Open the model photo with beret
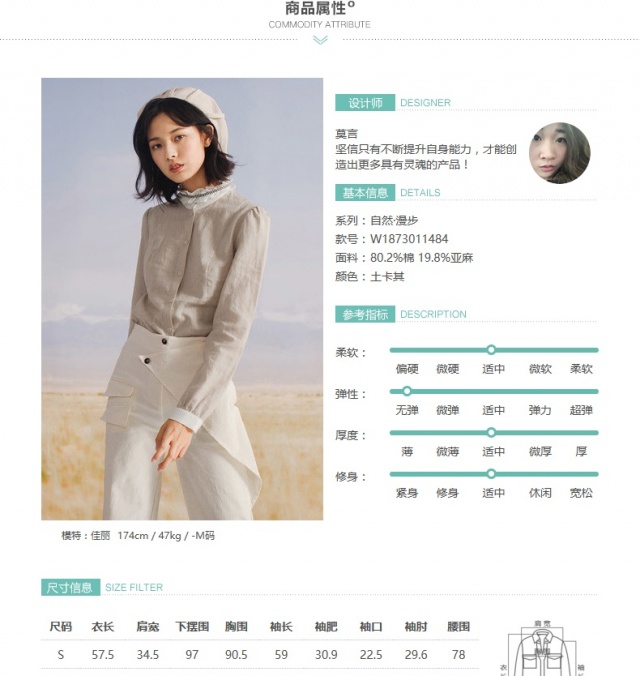 [x=182, y=299]
